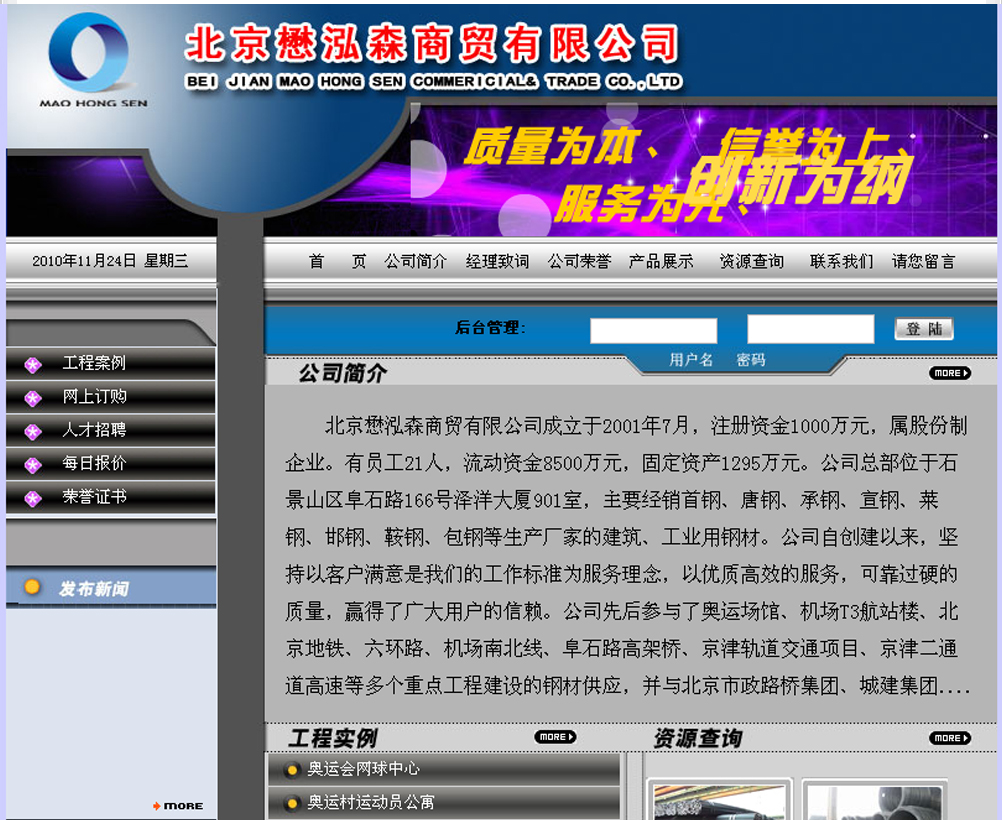This screenshot has height=820, width=1002.
Task: Click the Mao Hong Sen company logo
Action: coord(92,58)
